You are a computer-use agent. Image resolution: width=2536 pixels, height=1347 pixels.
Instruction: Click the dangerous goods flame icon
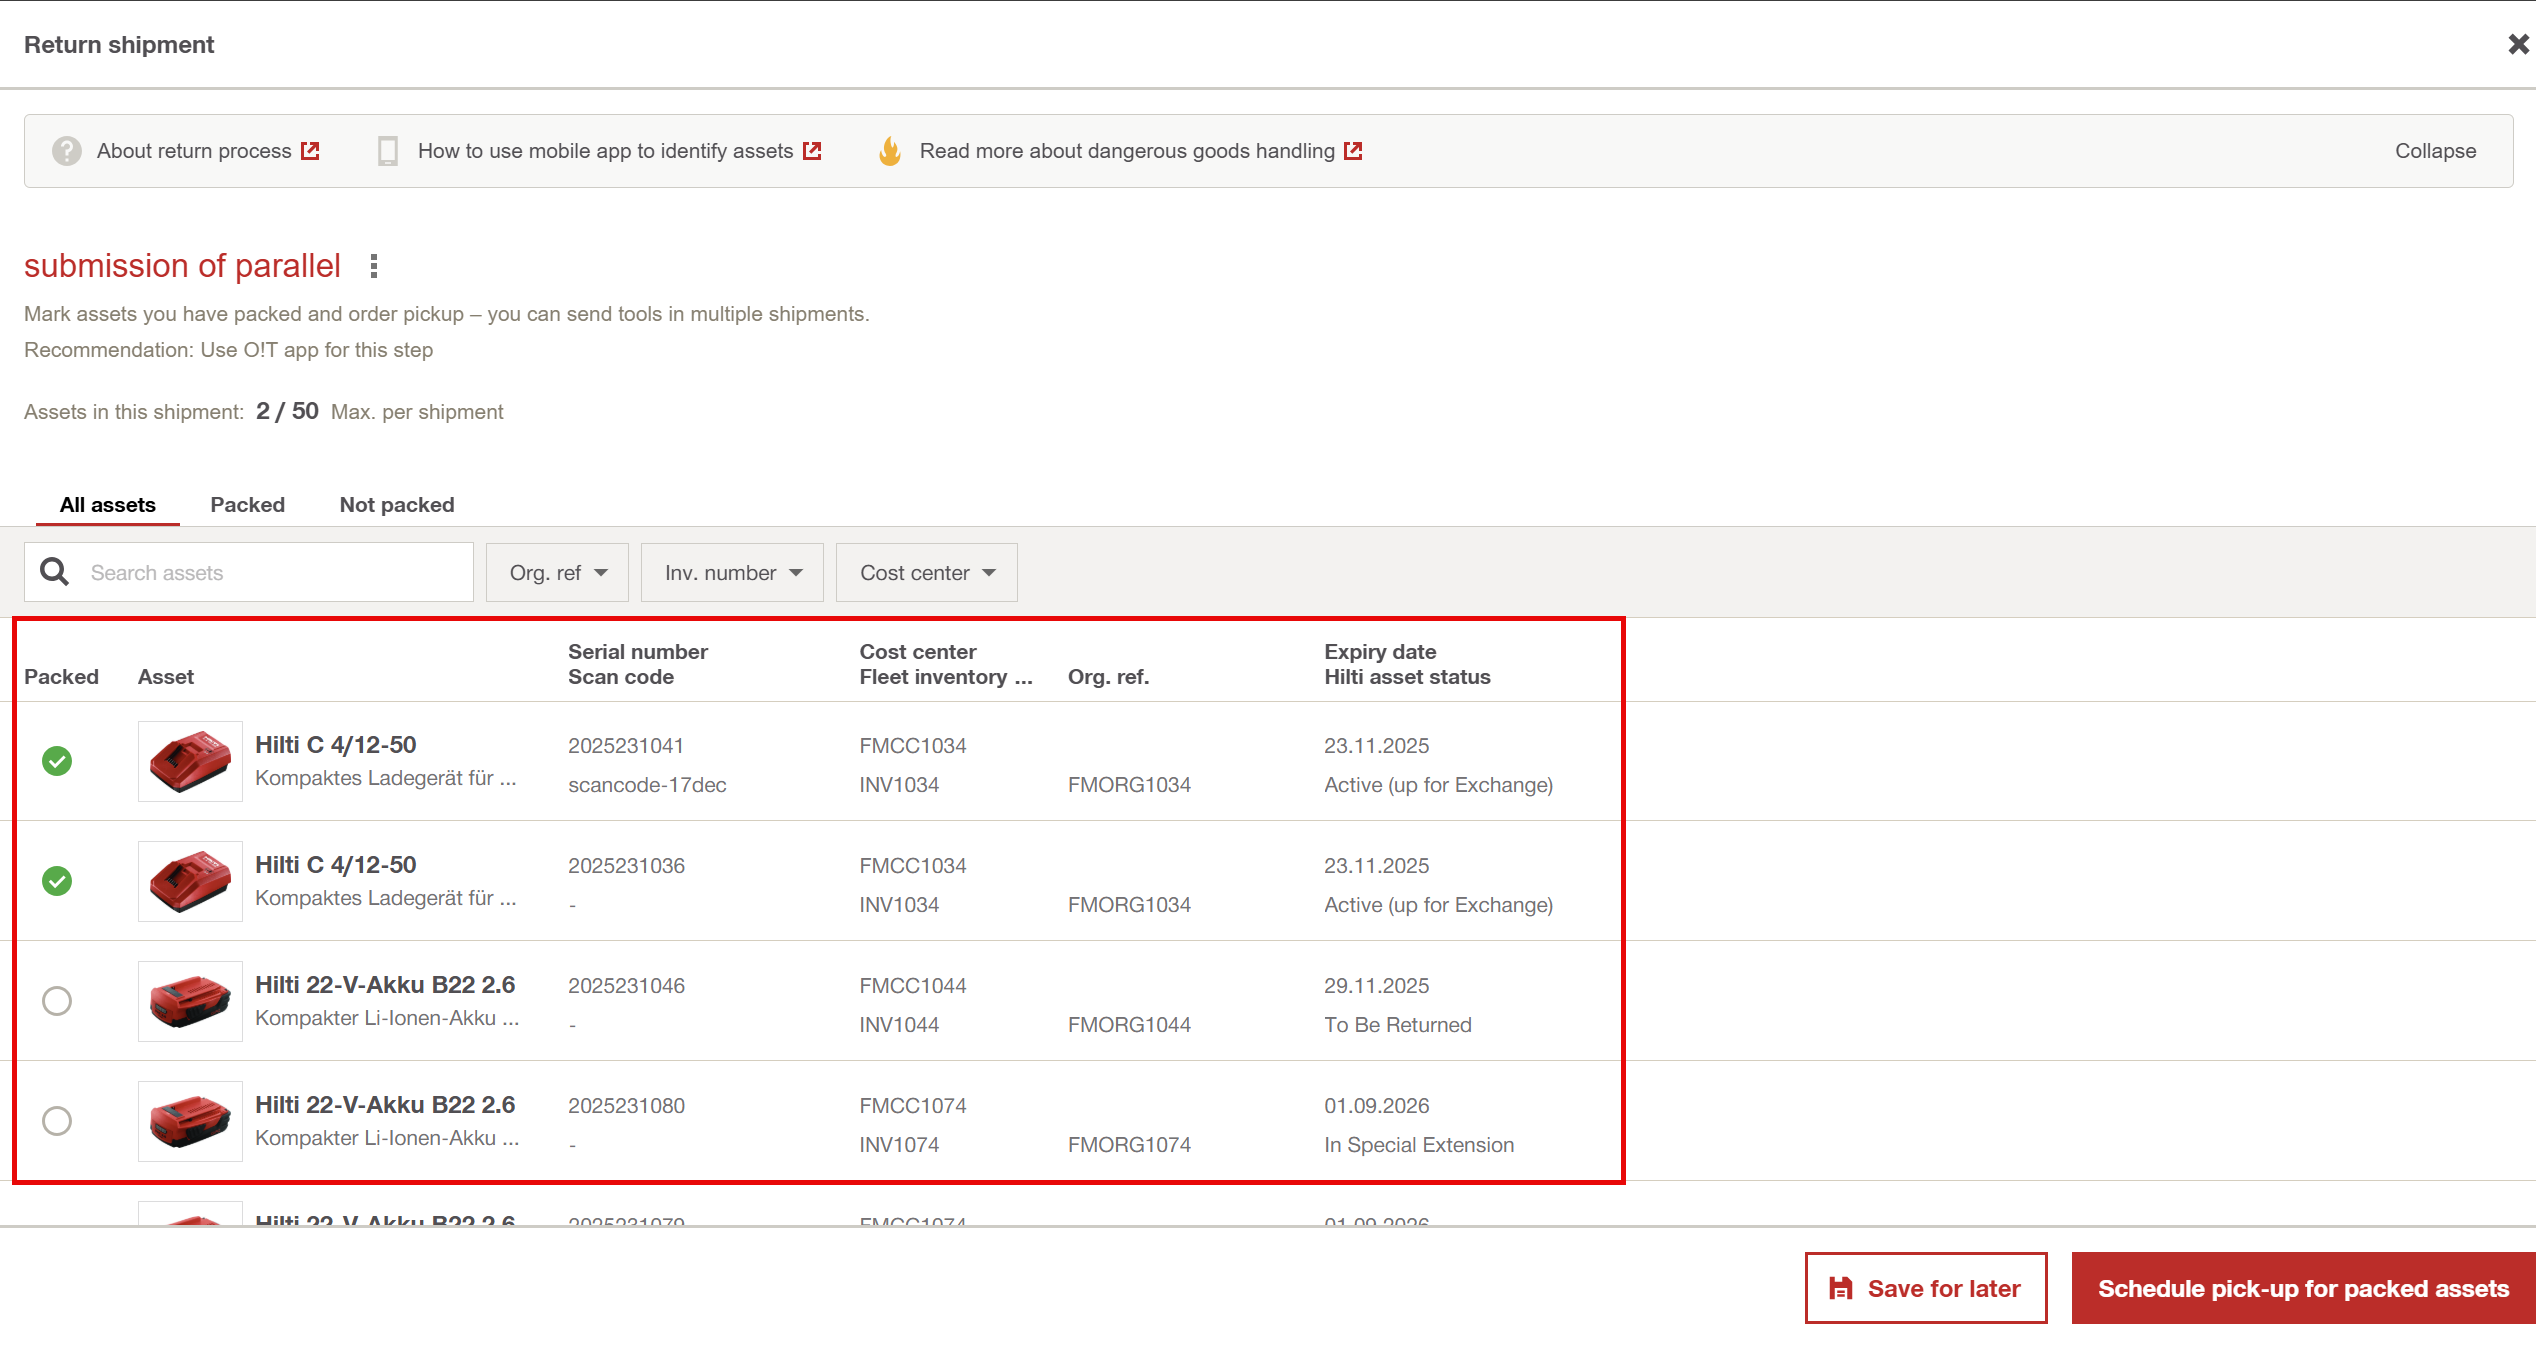[889, 151]
